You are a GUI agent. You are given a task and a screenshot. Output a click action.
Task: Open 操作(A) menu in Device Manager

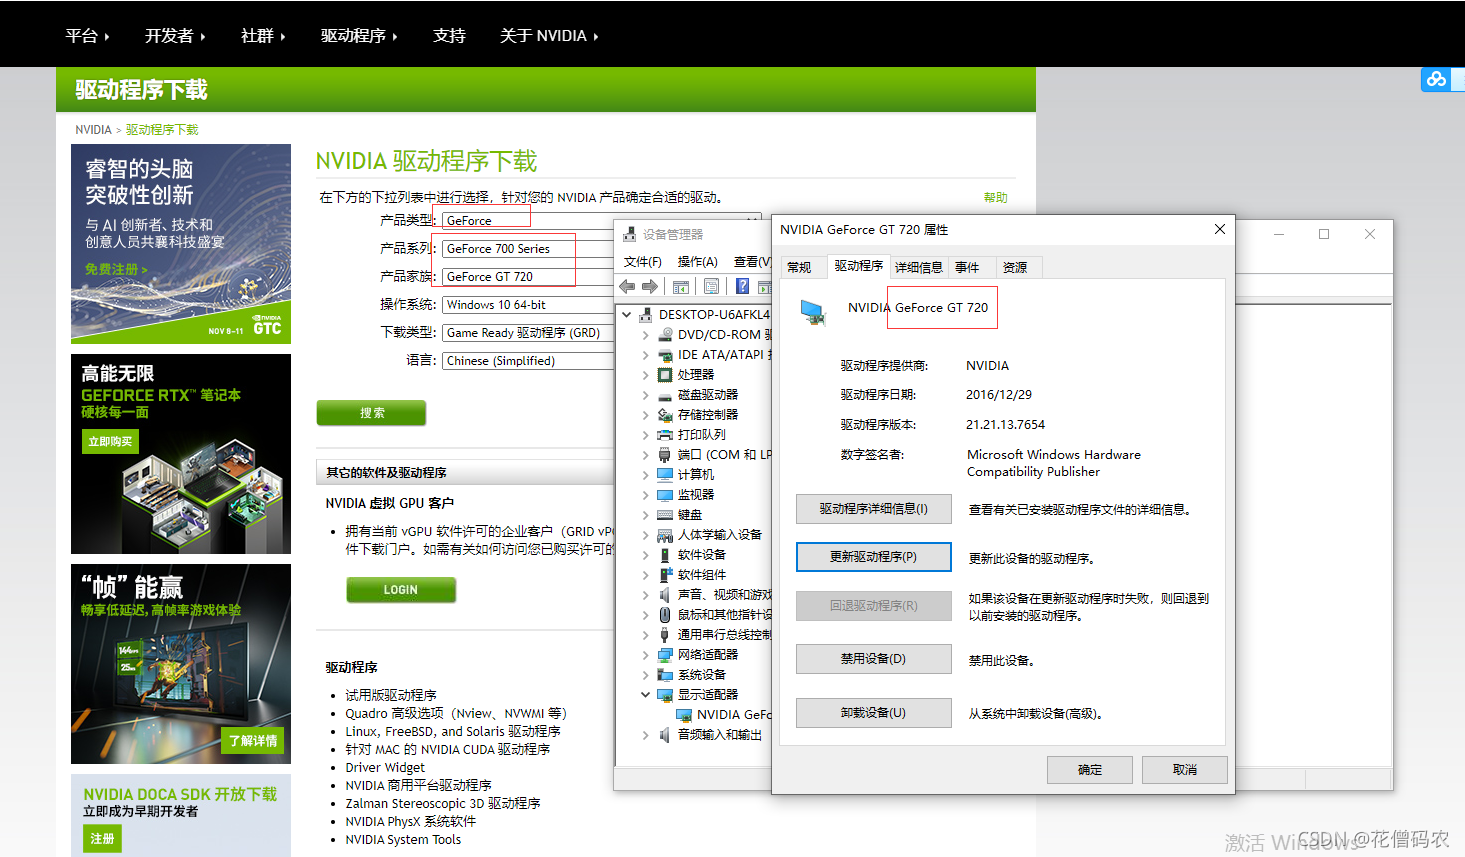pos(698,261)
